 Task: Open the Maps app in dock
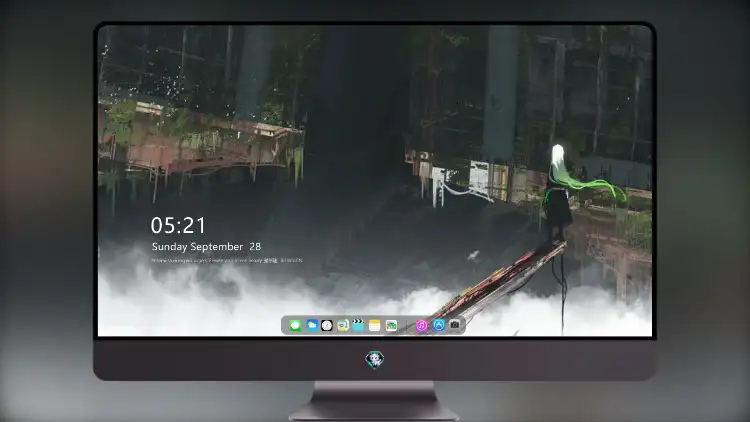[x=391, y=325]
